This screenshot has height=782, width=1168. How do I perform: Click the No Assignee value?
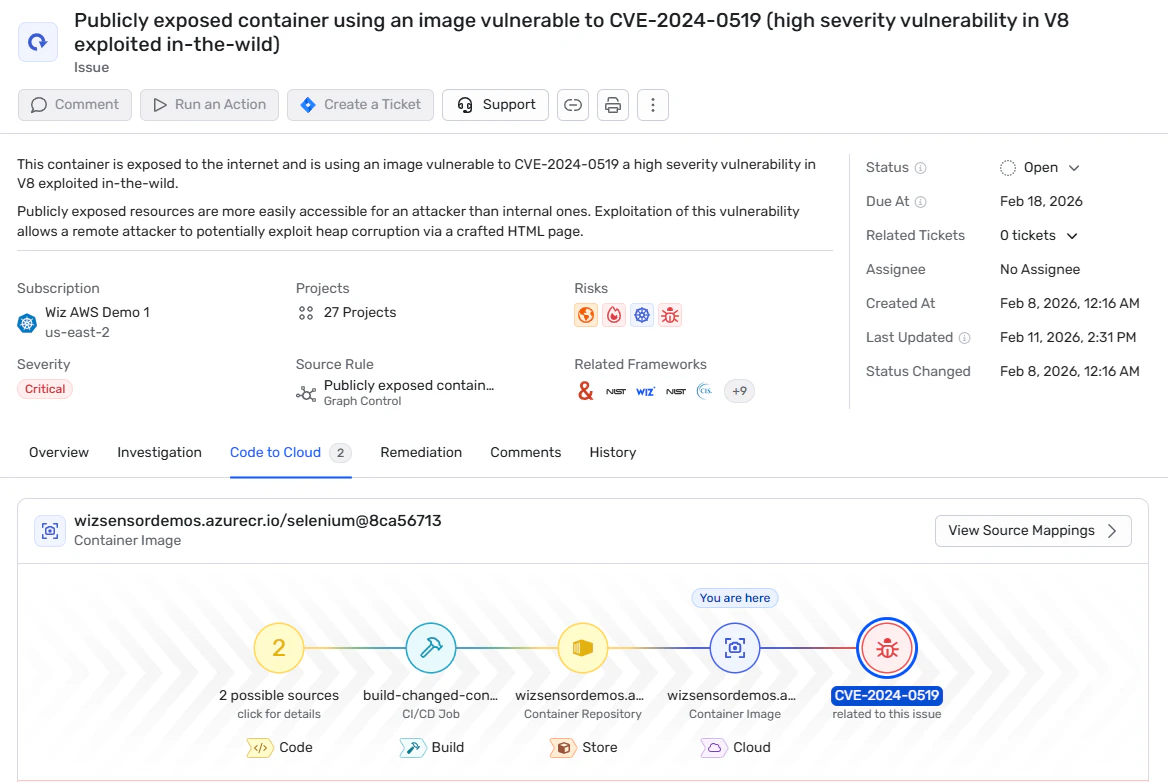pos(1040,270)
